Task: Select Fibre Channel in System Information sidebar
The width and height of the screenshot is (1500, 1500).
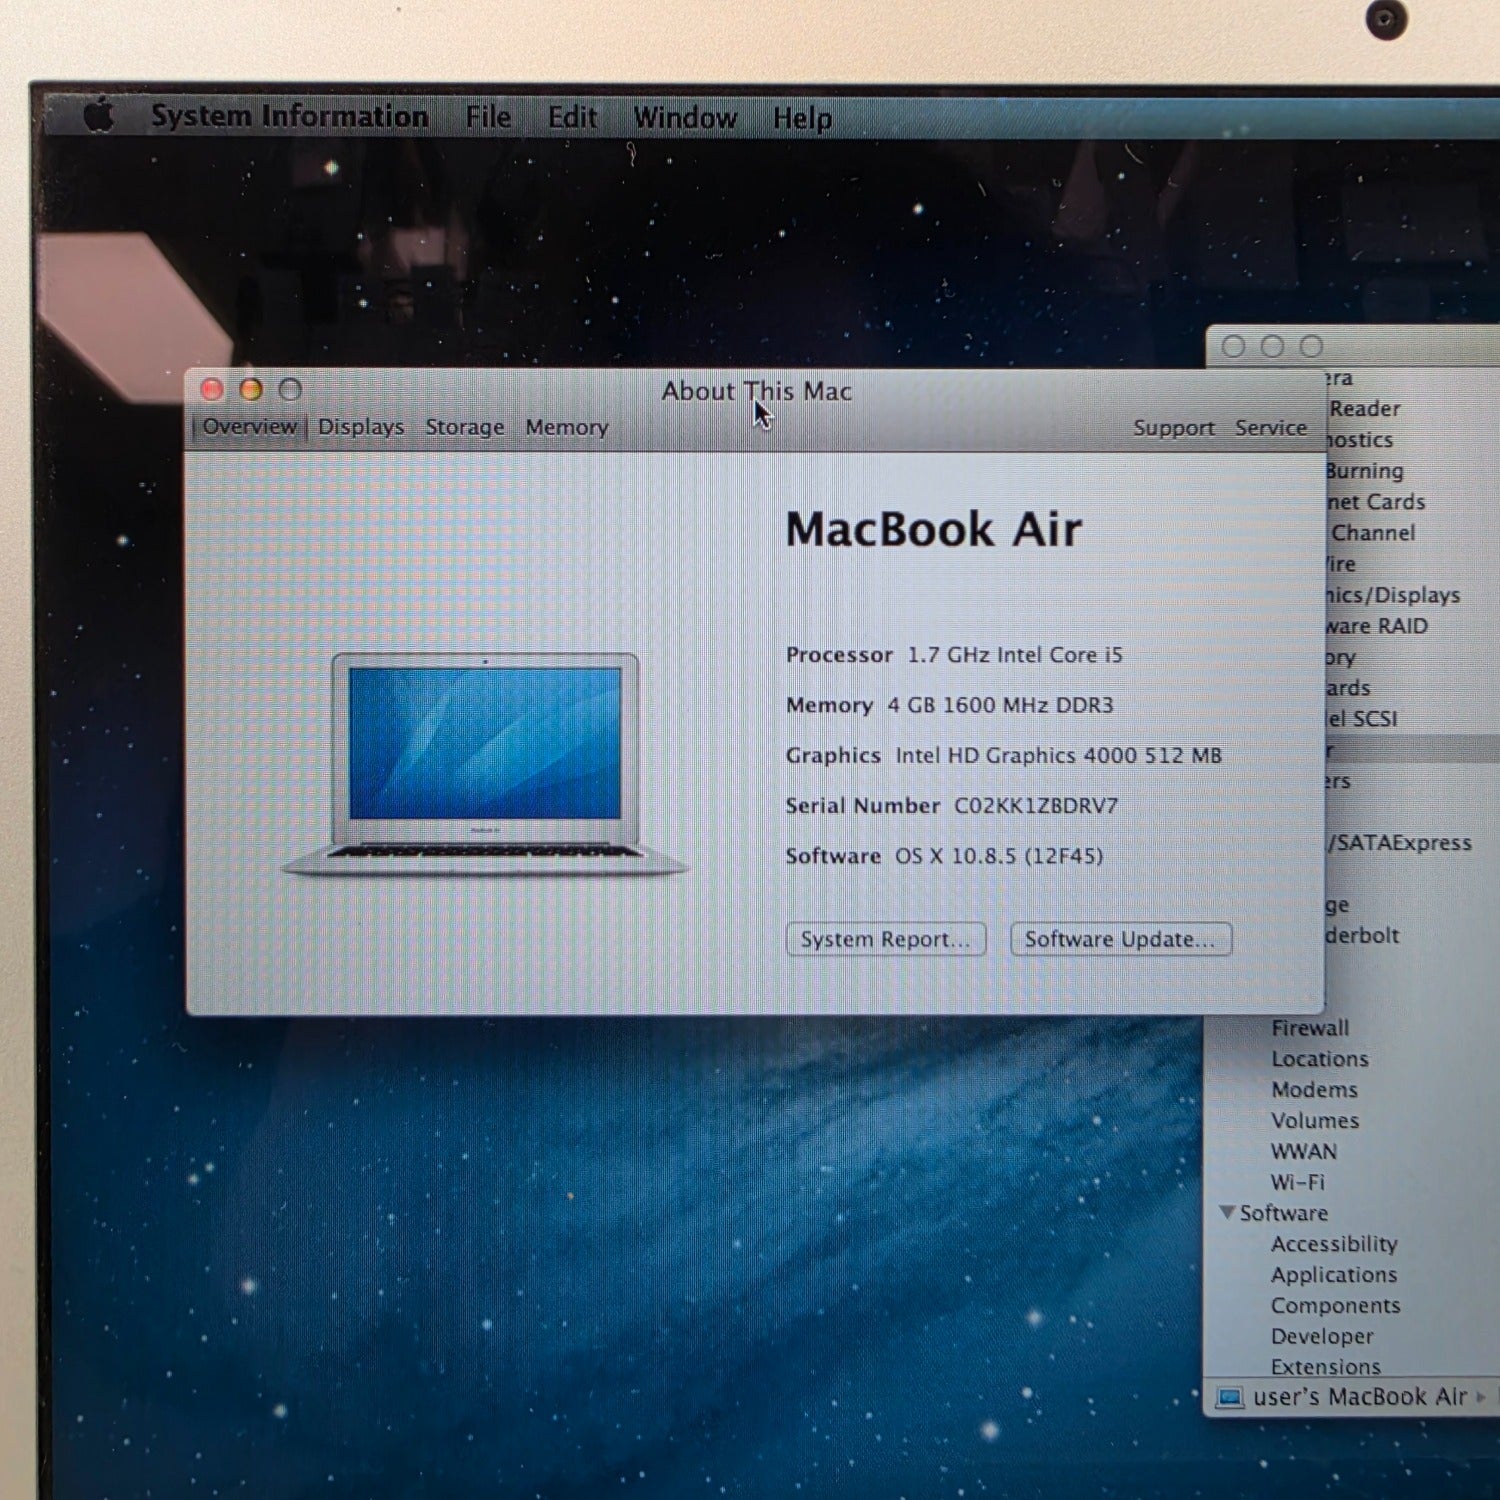Action: (1372, 533)
